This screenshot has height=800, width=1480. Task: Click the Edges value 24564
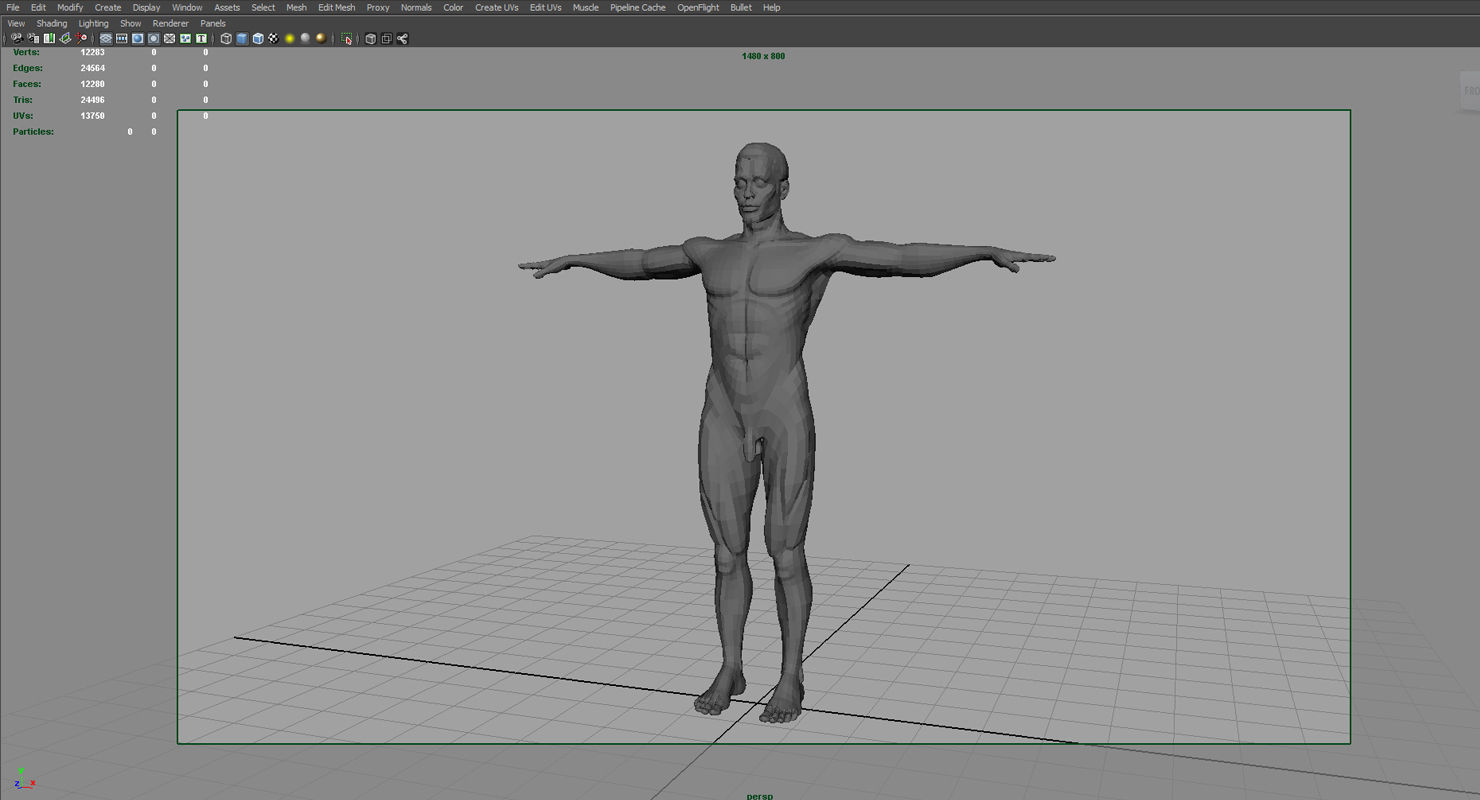click(x=92, y=68)
